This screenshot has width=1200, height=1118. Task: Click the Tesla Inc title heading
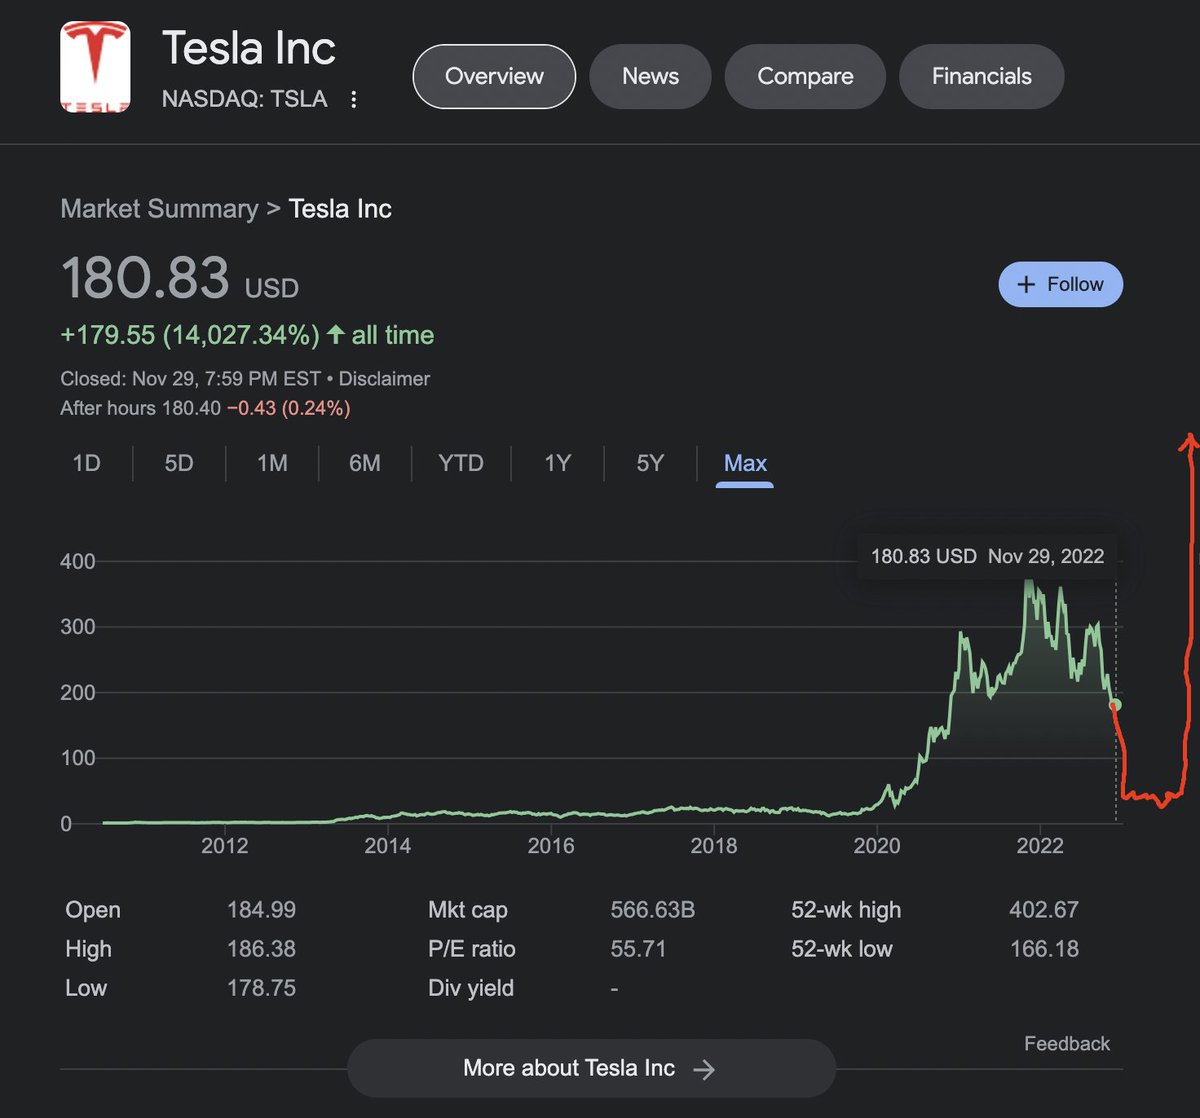[x=249, y=48]
